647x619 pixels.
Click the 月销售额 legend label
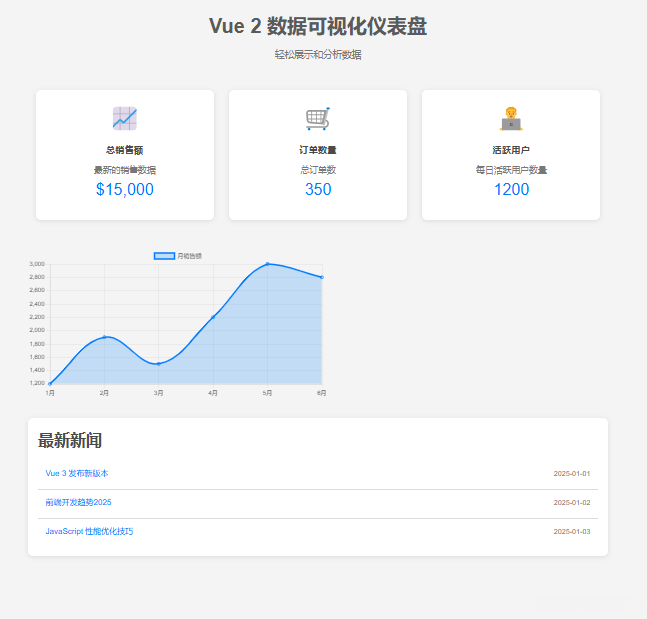click(189, 256)
